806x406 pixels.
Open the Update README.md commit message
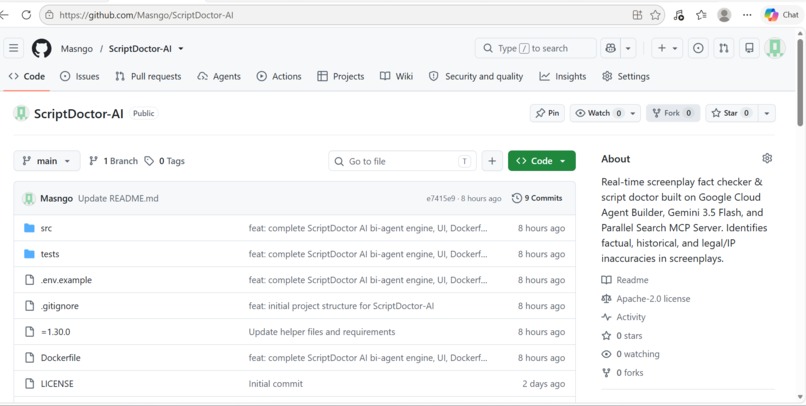coord(118,198)
